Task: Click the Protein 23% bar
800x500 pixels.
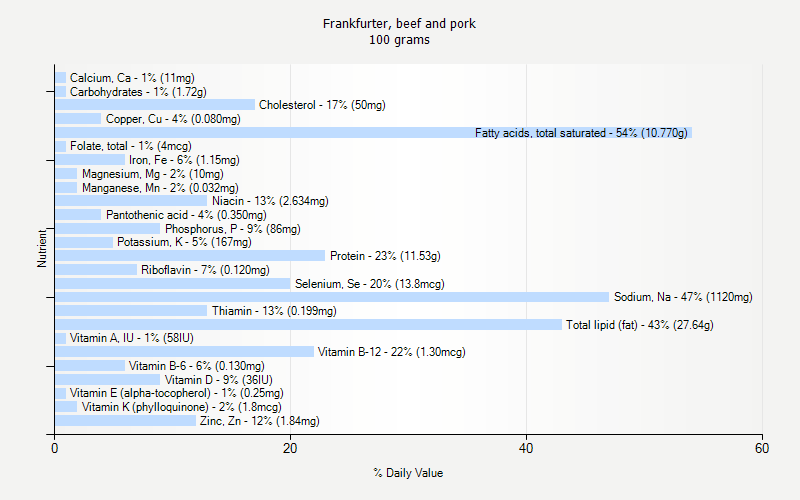Action: tap(190, 256)
